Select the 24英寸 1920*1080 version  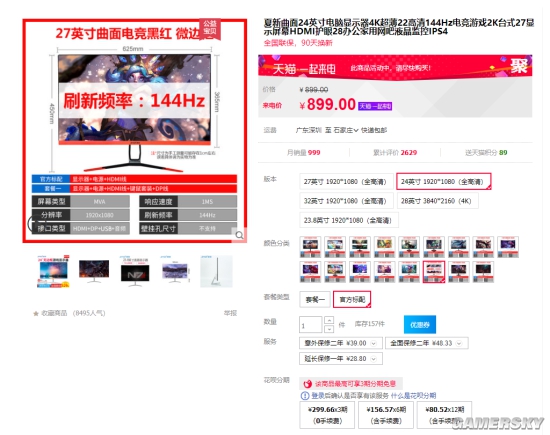443,182
